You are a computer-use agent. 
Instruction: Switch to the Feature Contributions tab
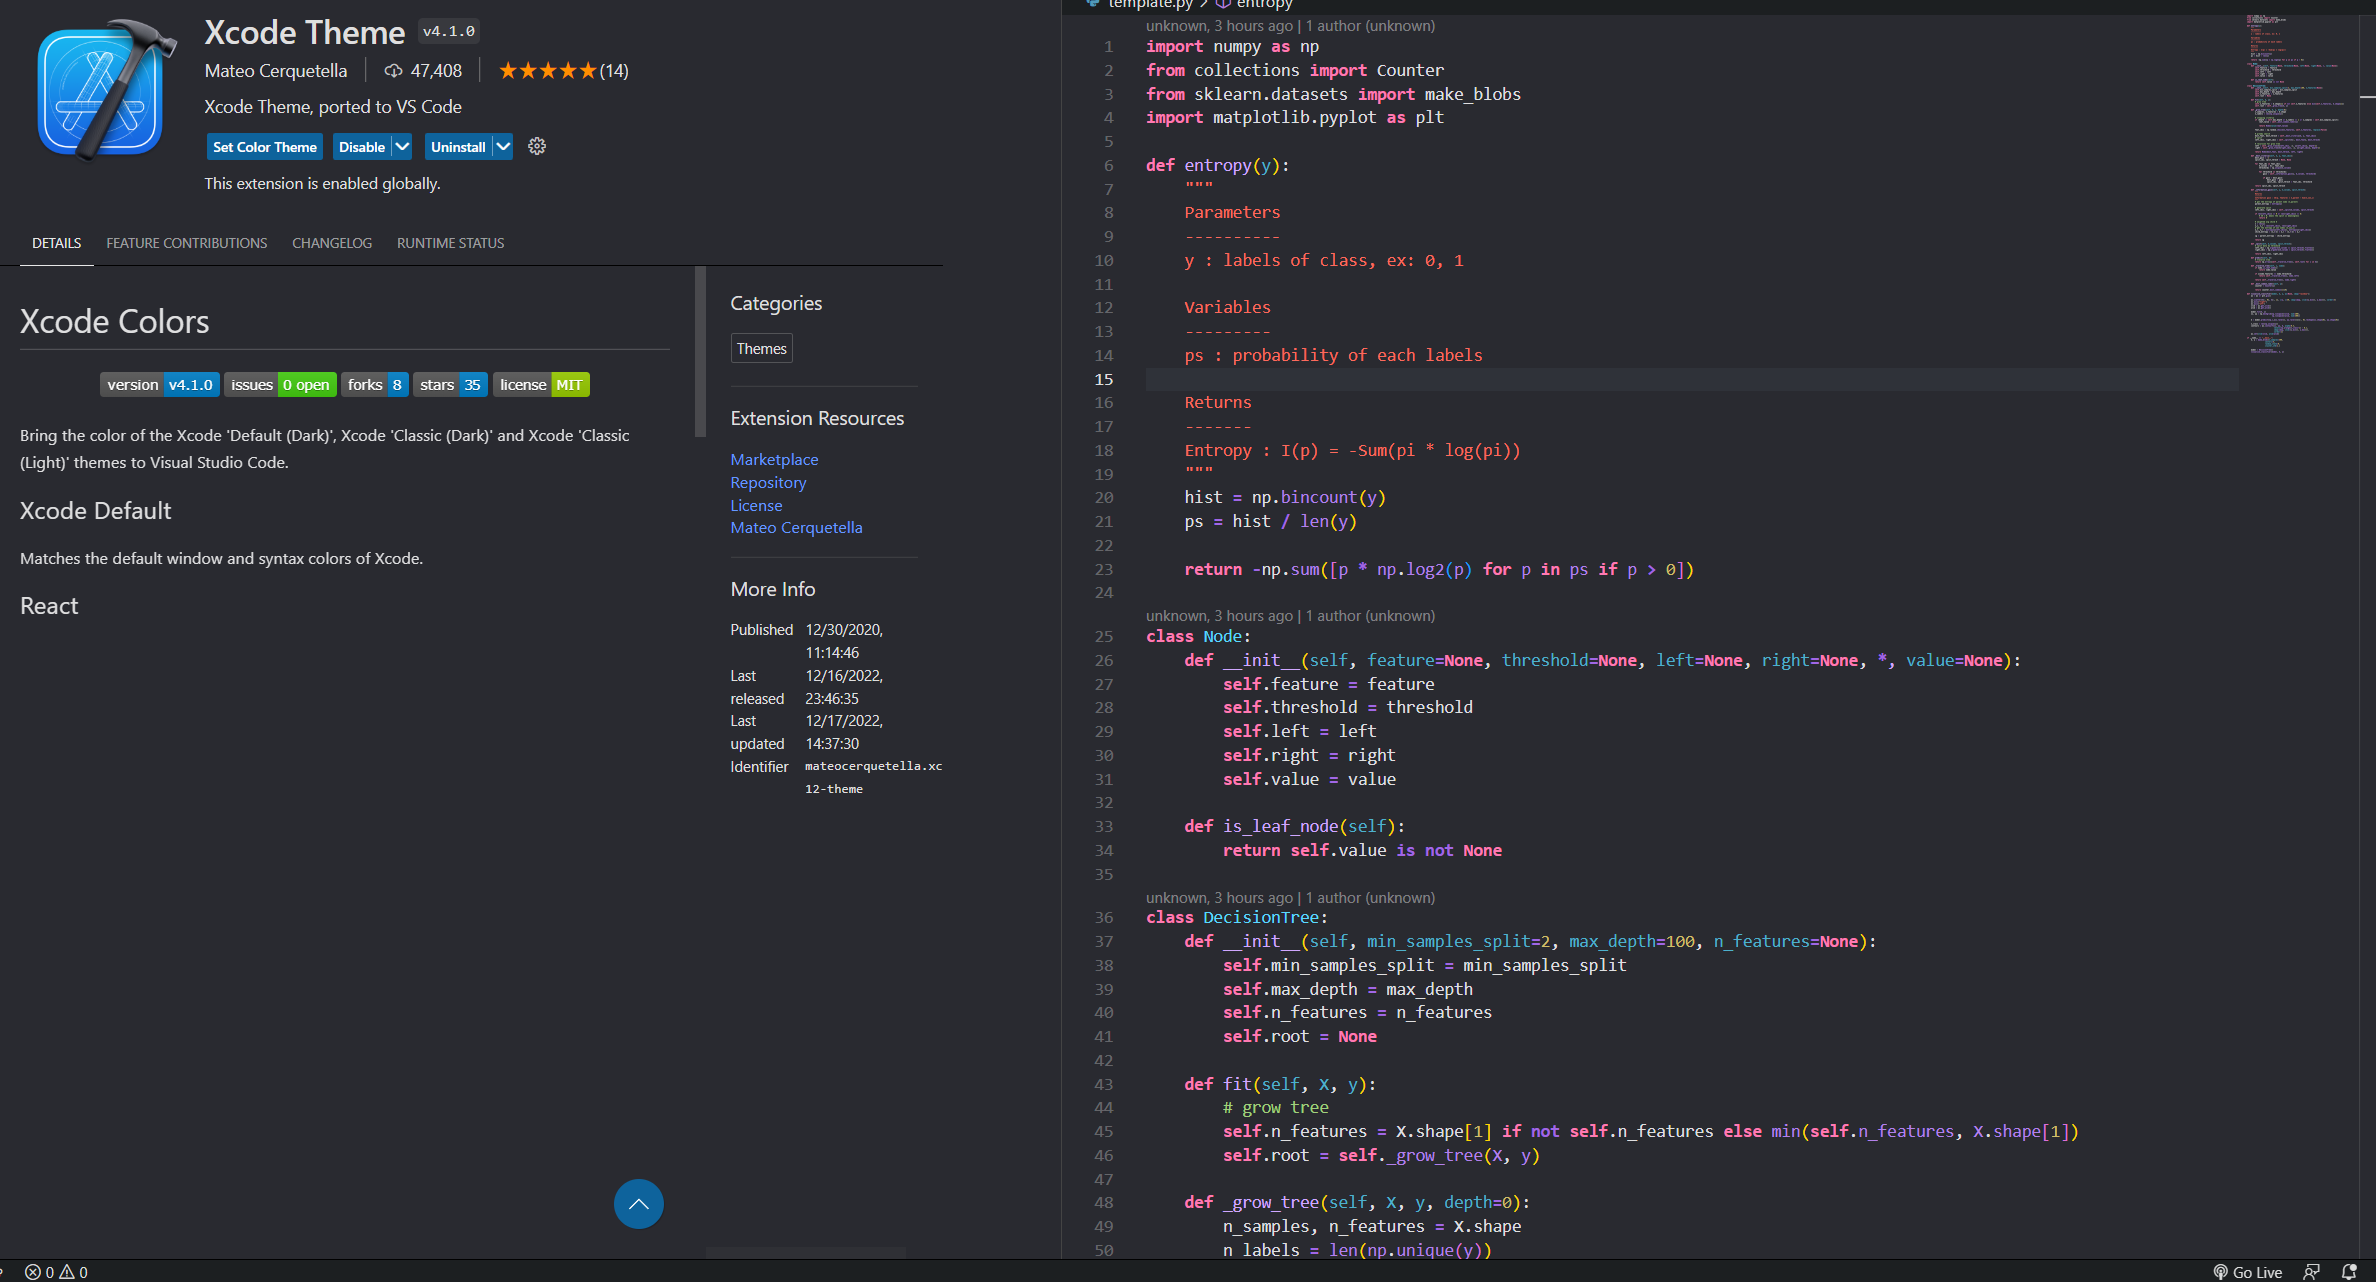(187, 243)
